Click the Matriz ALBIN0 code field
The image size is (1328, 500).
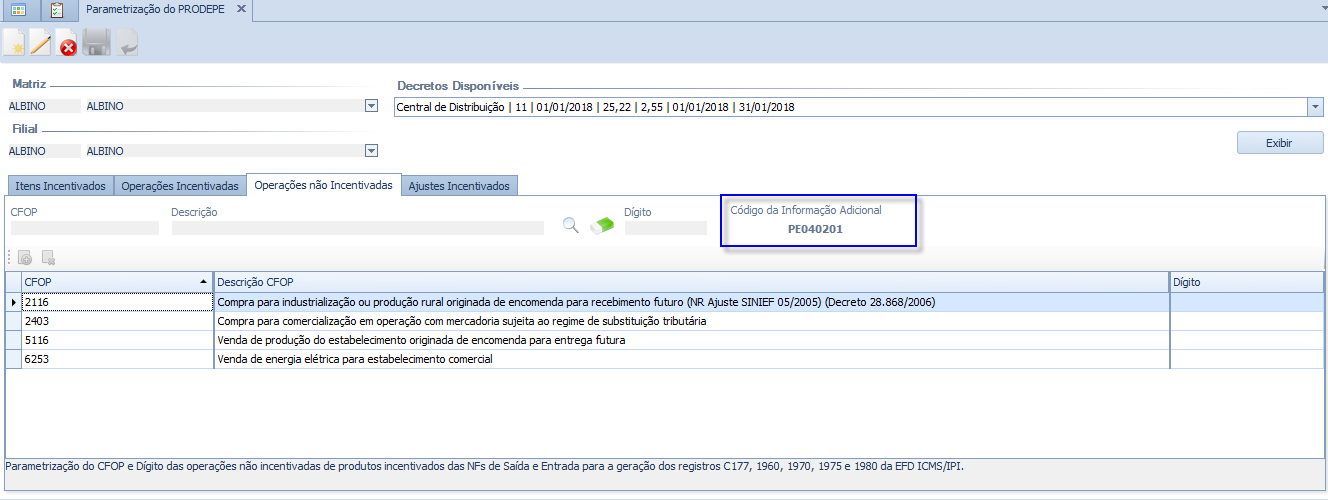[x=43, y=106]
